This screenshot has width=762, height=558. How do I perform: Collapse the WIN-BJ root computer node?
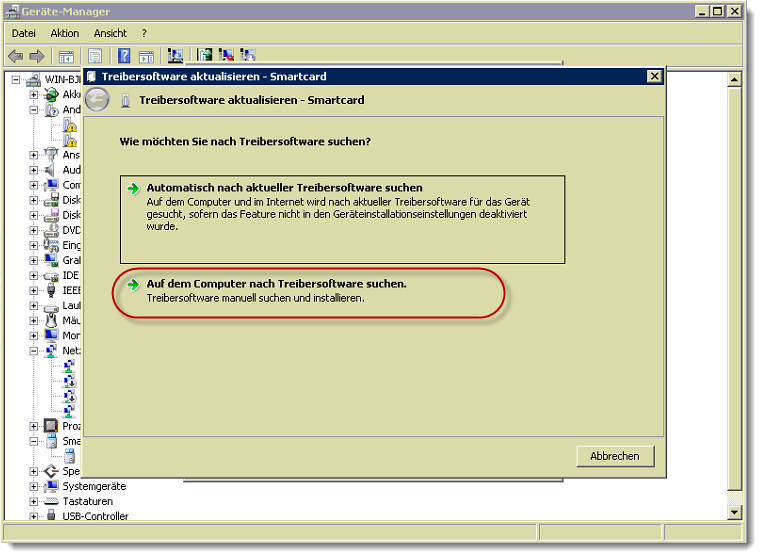(x=16, y=79)
